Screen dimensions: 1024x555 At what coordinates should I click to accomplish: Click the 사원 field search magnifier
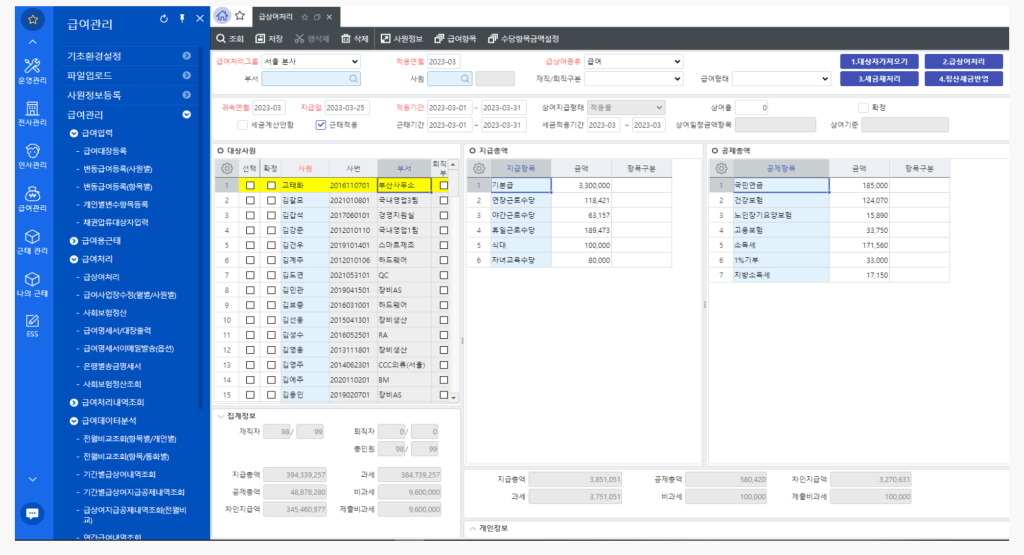(x=465, y=79)
